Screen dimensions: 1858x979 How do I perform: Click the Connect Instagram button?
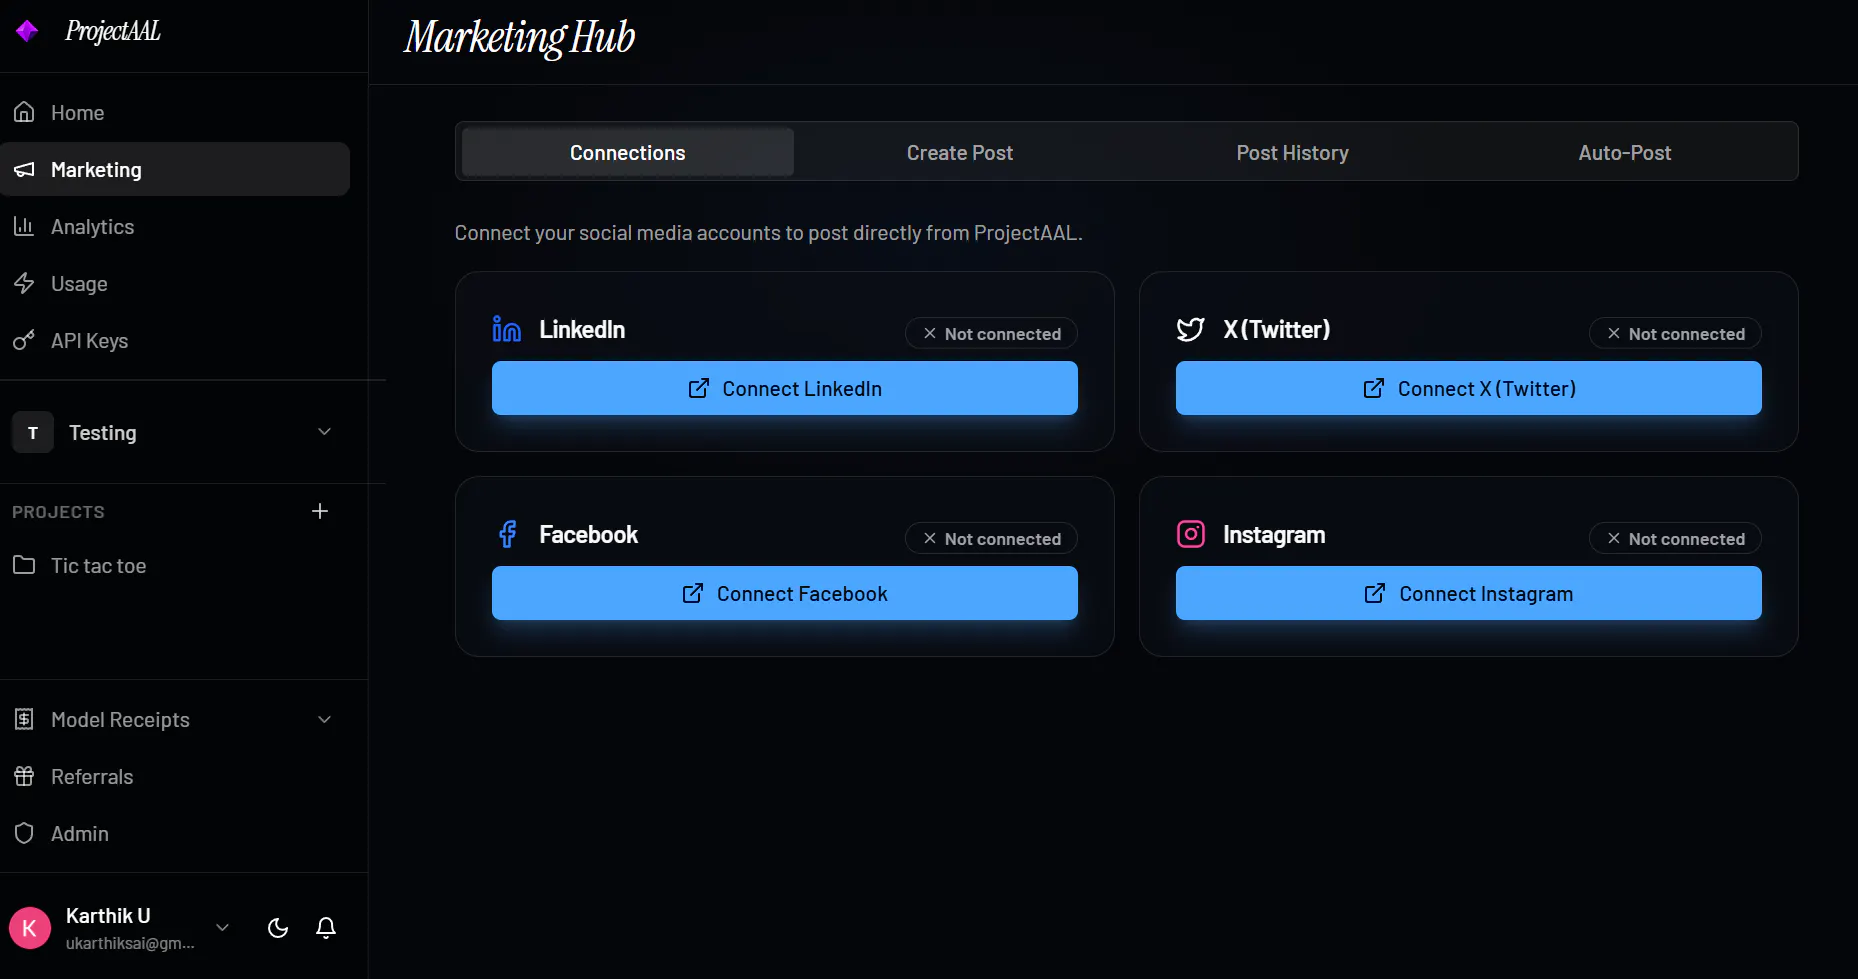pos(1469,593)
